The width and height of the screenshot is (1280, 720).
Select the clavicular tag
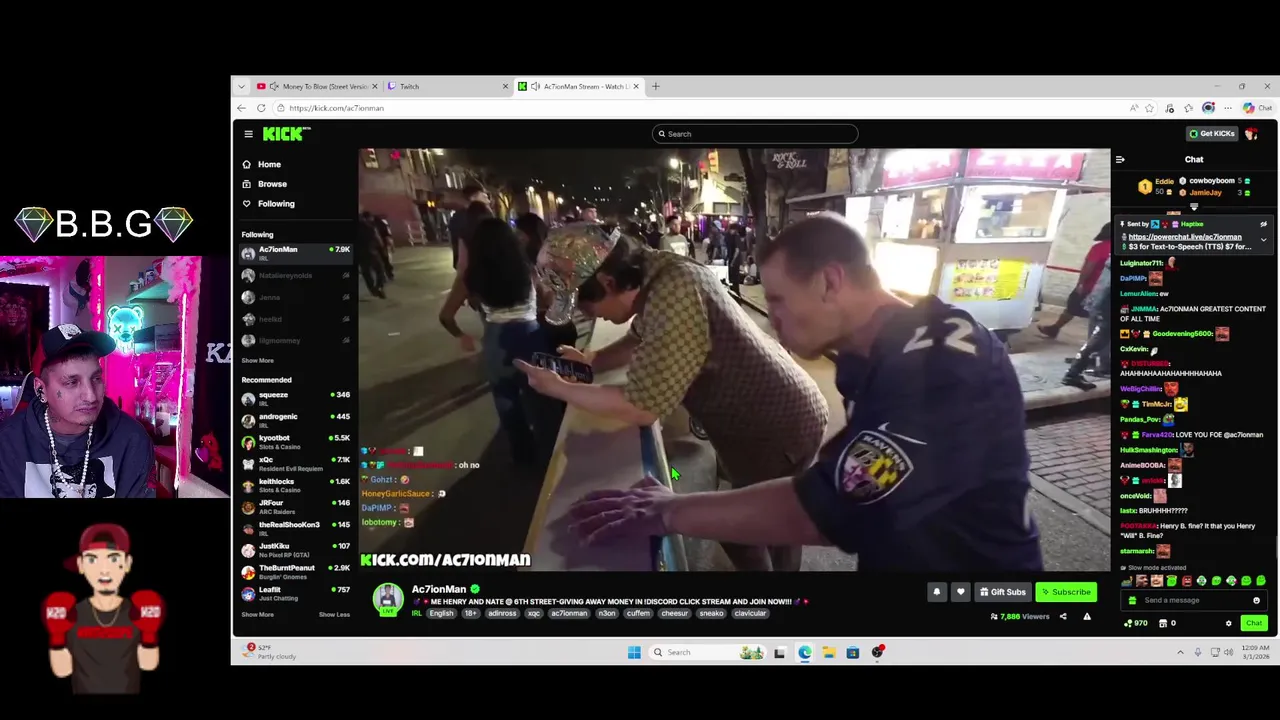749,614
